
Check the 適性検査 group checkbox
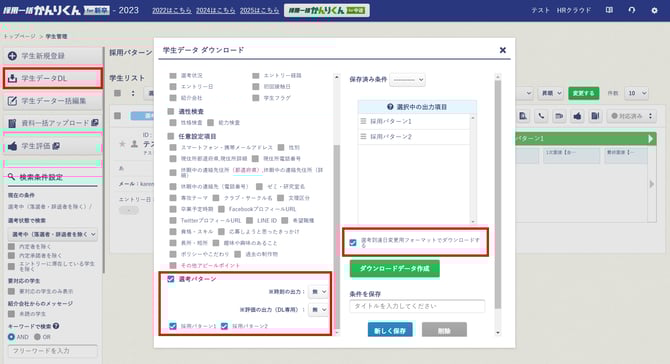(171, 112)
